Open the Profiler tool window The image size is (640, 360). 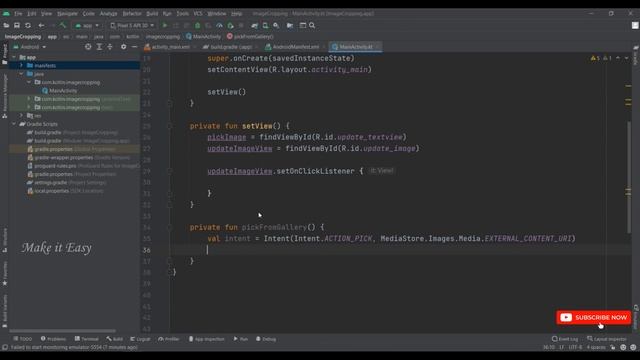169,339
